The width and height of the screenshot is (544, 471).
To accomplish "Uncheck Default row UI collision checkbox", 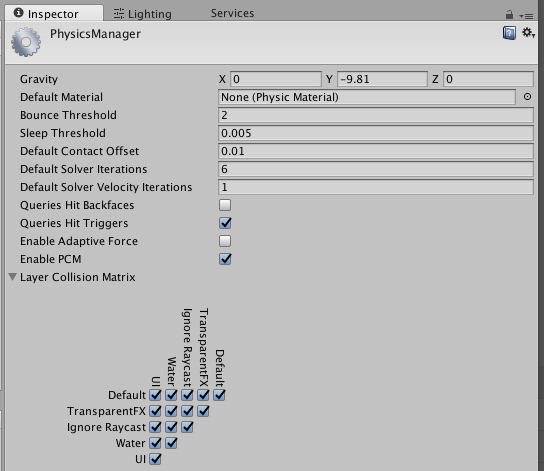I will pyautogui.click(x=155, y=395).
